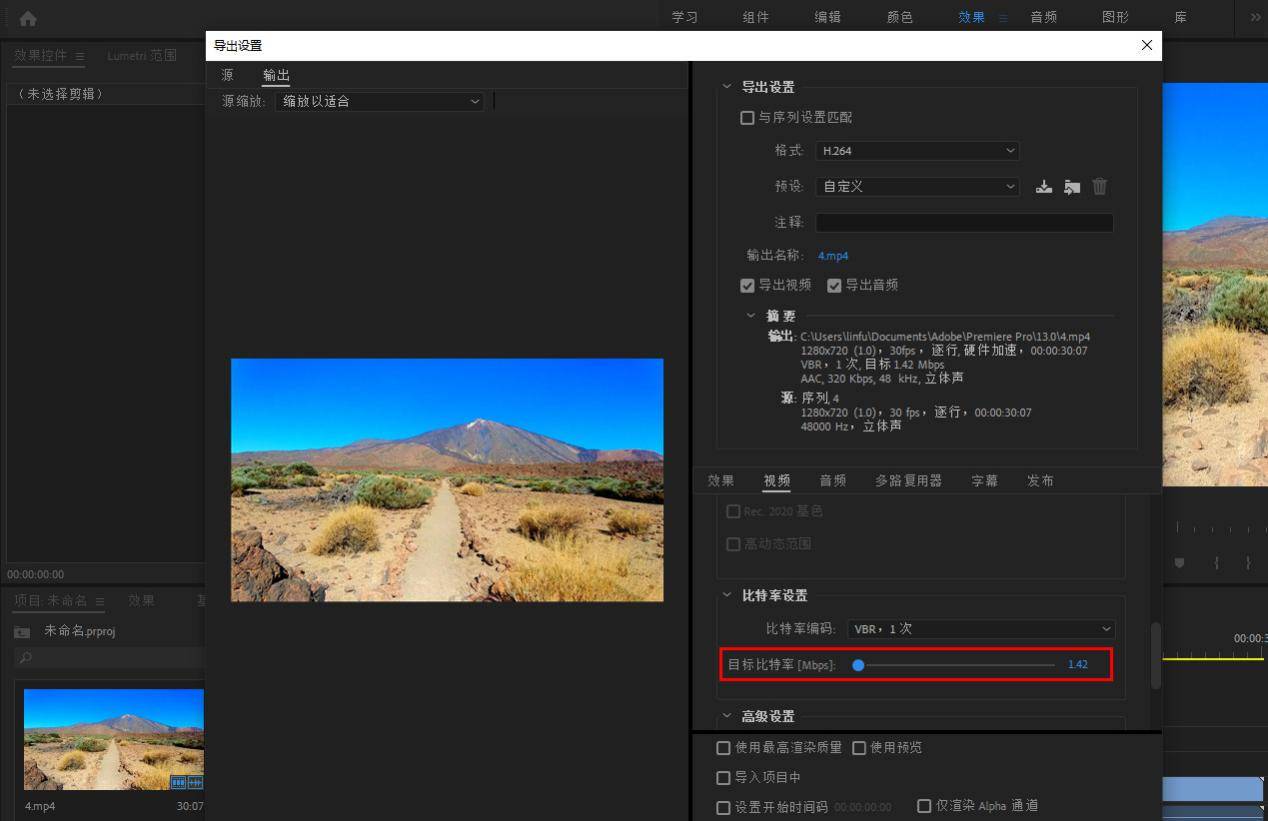Image resolution: width=1268 pixels, height=821 pixels.
Task: Save the current export preset
Action: point(1044,186)
